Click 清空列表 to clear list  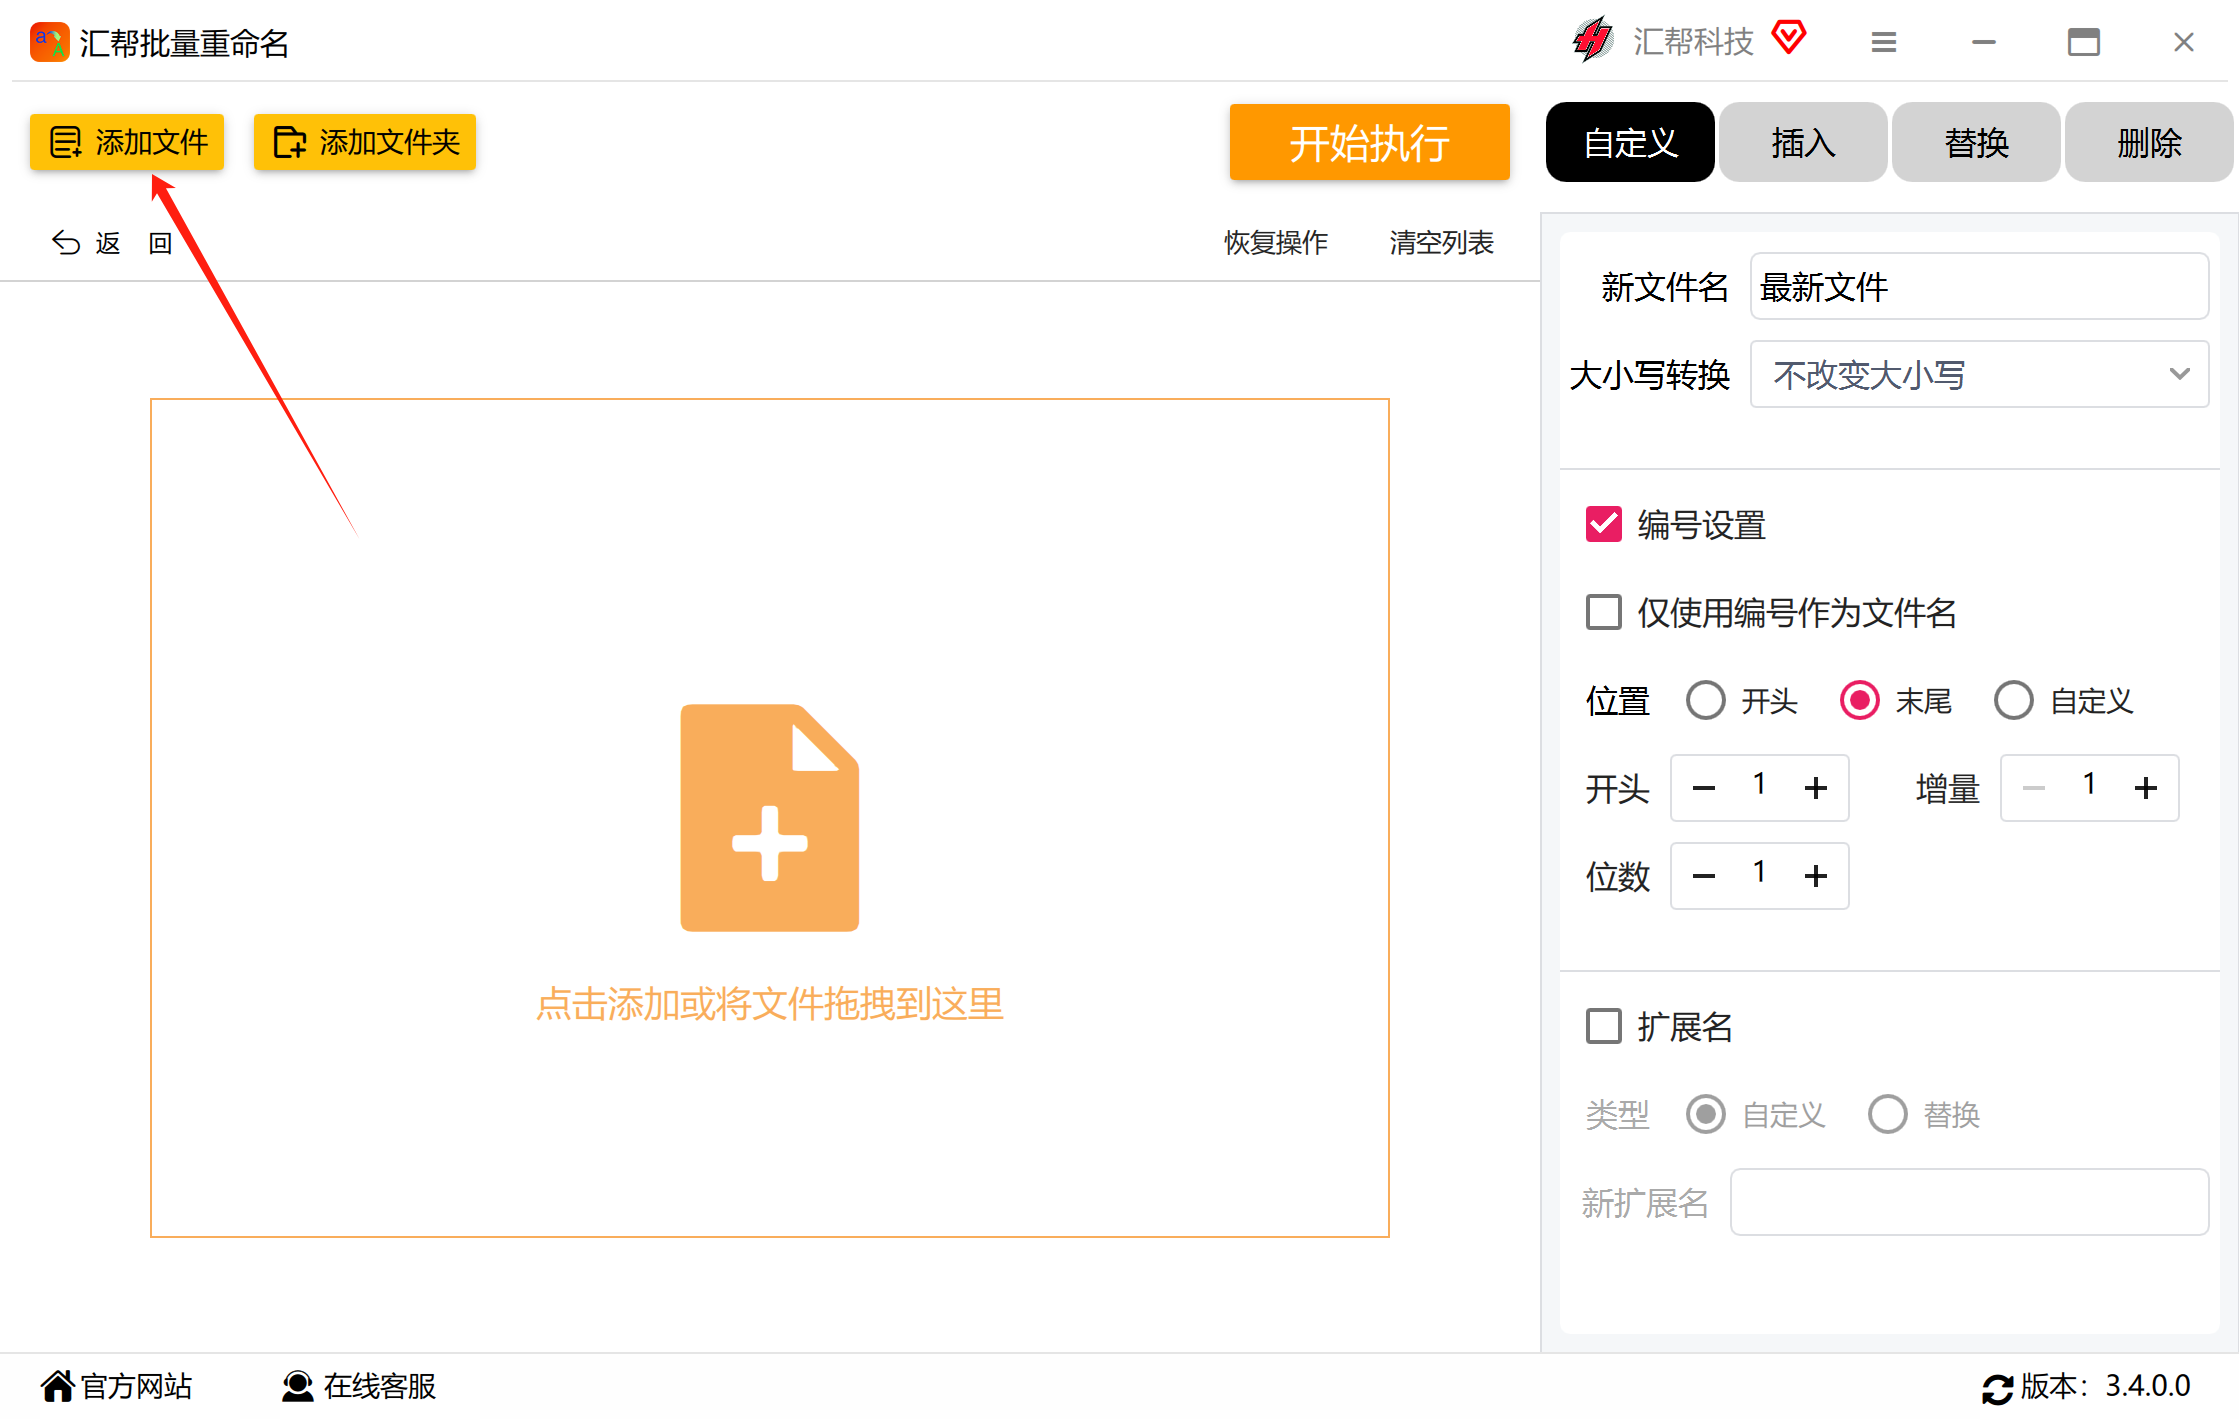(x=1441, y=243)
